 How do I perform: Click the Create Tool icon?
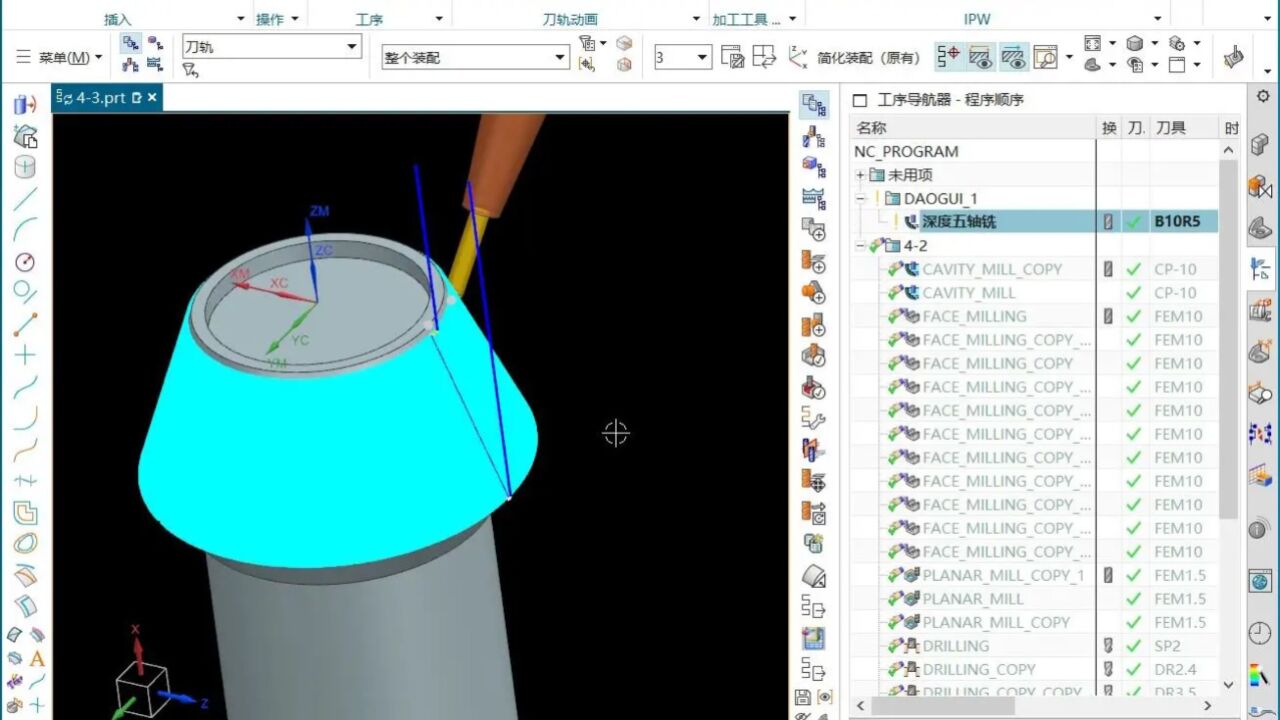pyautogui.click(x=814, y=262)
